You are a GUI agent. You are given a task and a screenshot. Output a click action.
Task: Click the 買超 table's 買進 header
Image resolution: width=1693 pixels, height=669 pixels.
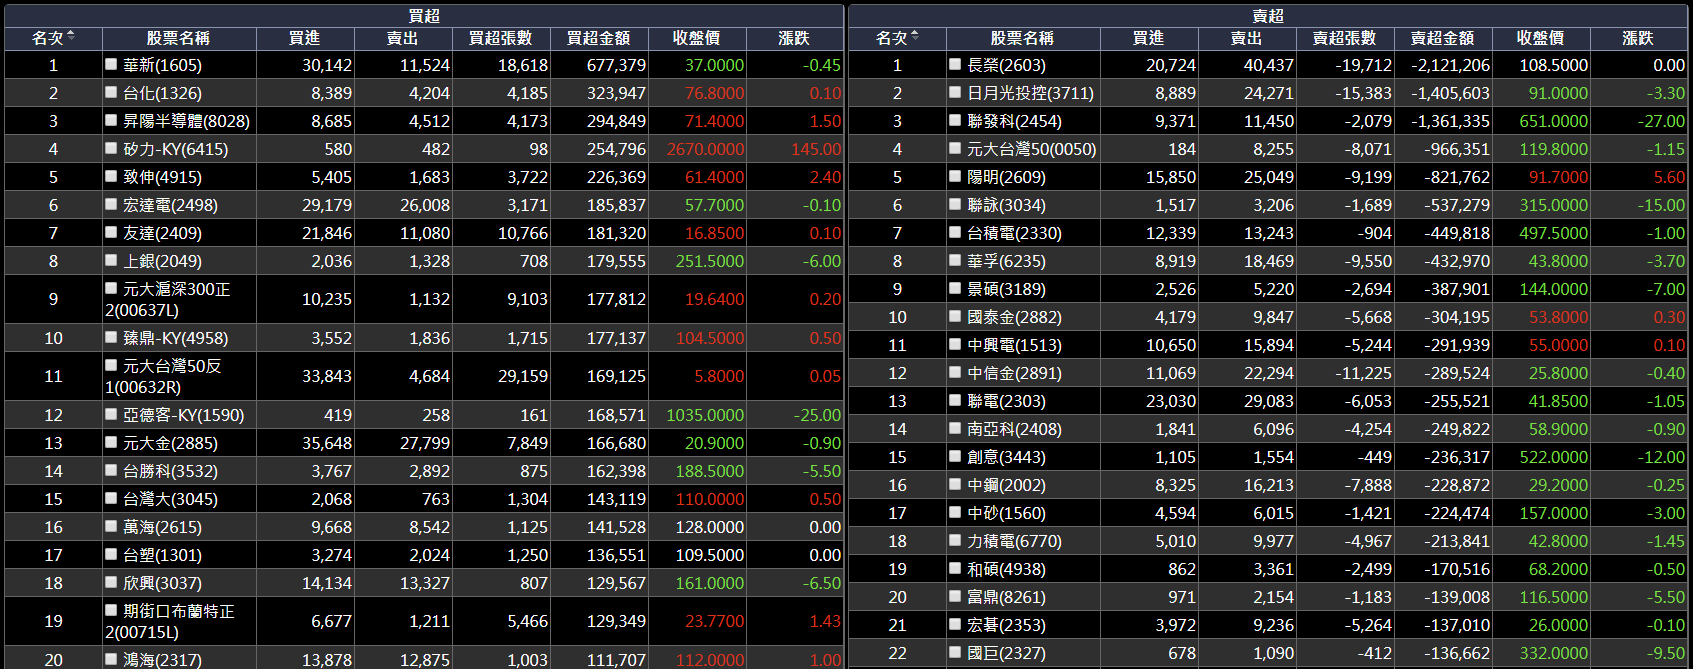point(304,38)
